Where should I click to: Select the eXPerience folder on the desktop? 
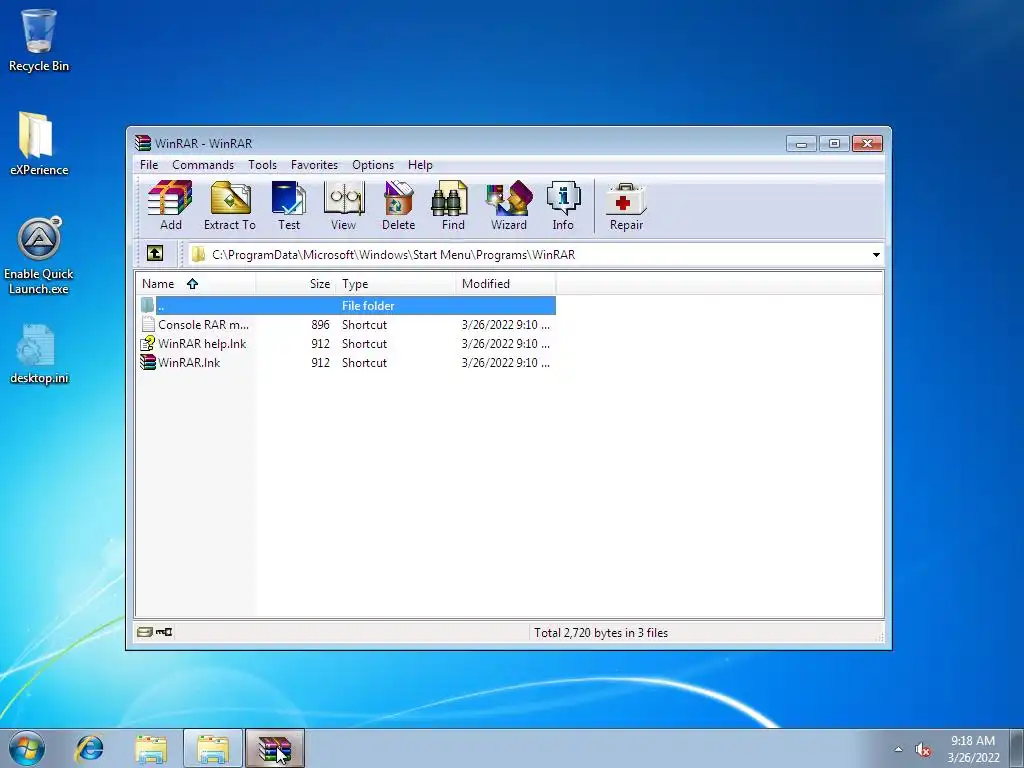click(x=39, y=144)
